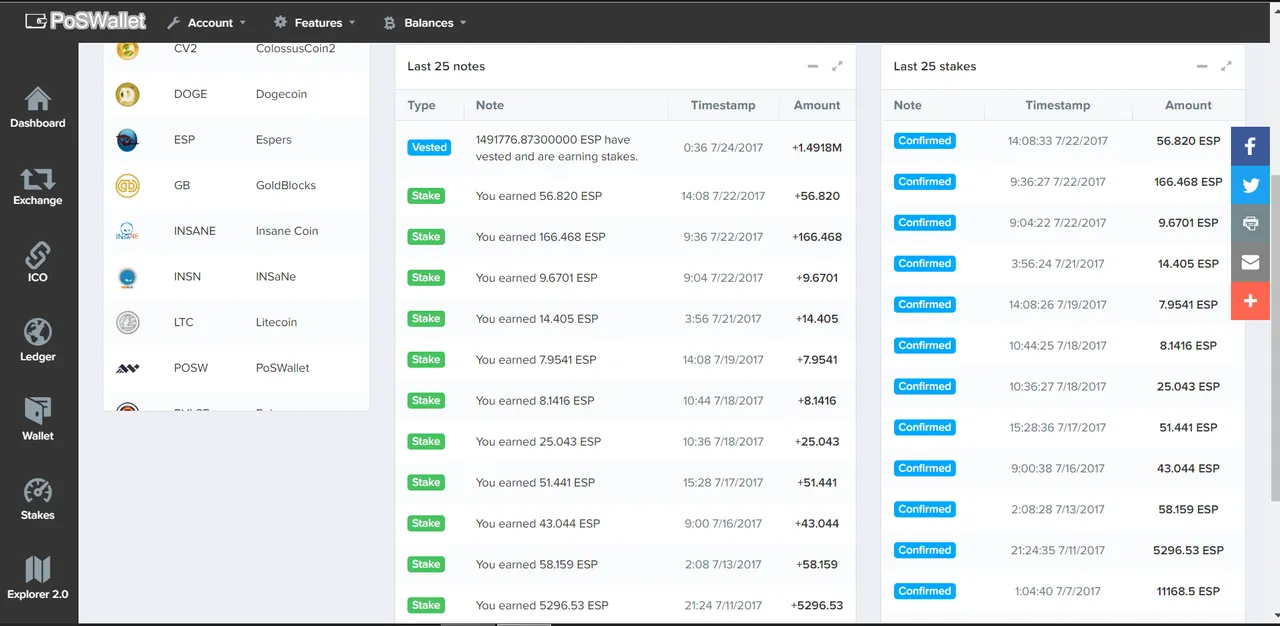Click the orange plus share icon

[1250, 301]
